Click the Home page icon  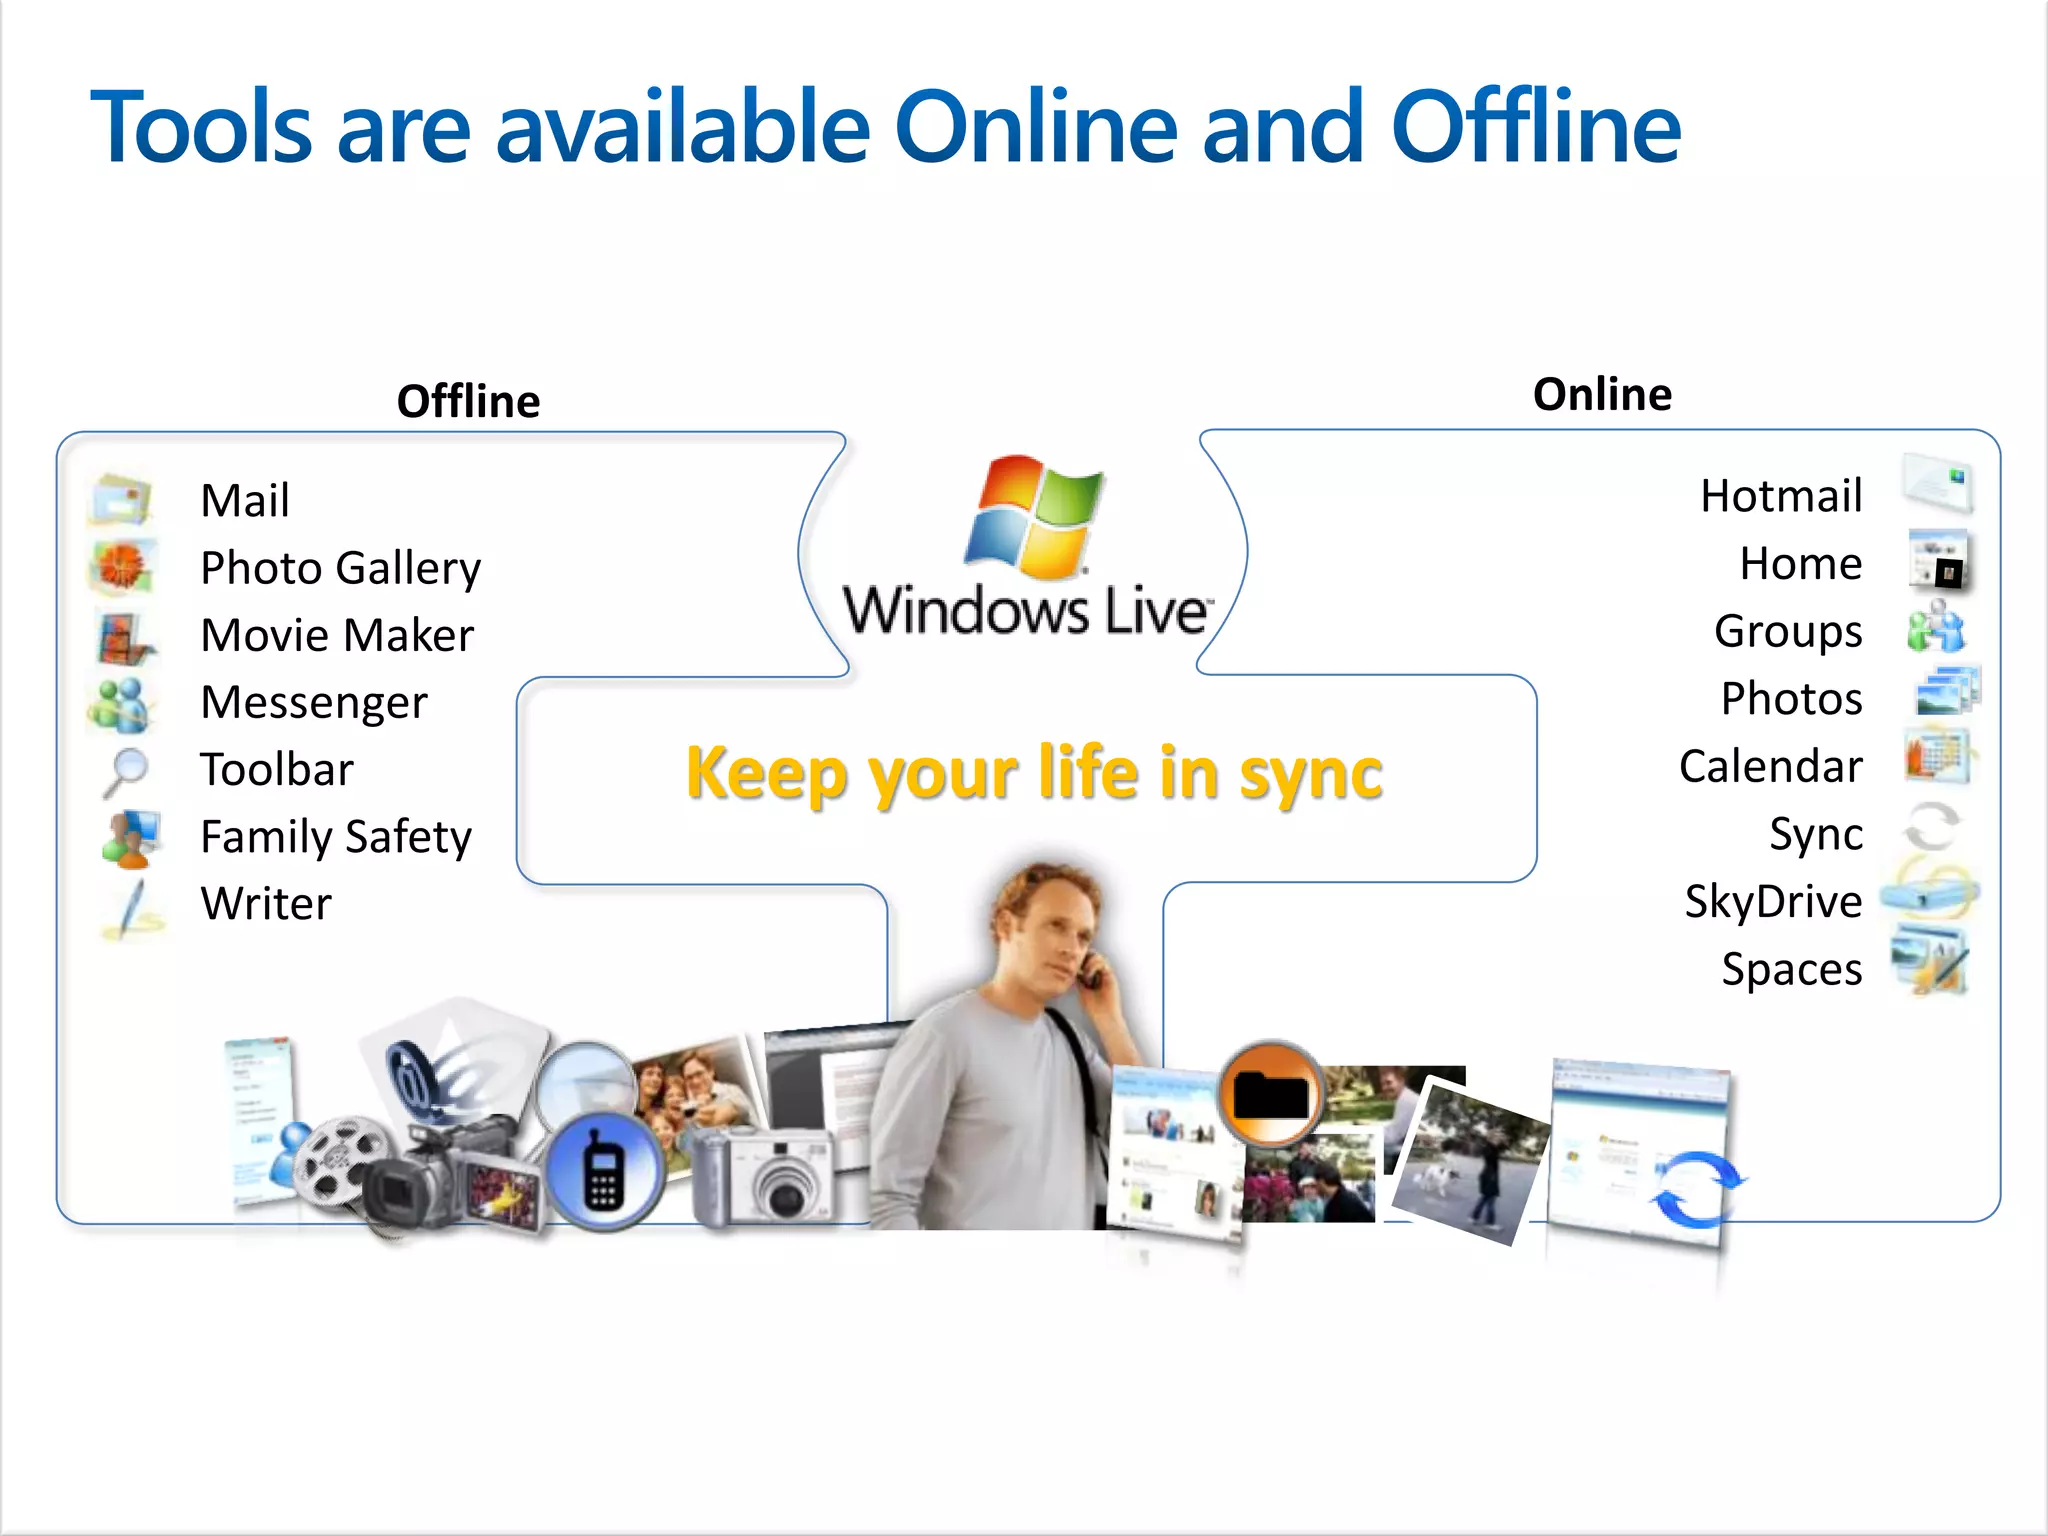[x=1938, y=559]
